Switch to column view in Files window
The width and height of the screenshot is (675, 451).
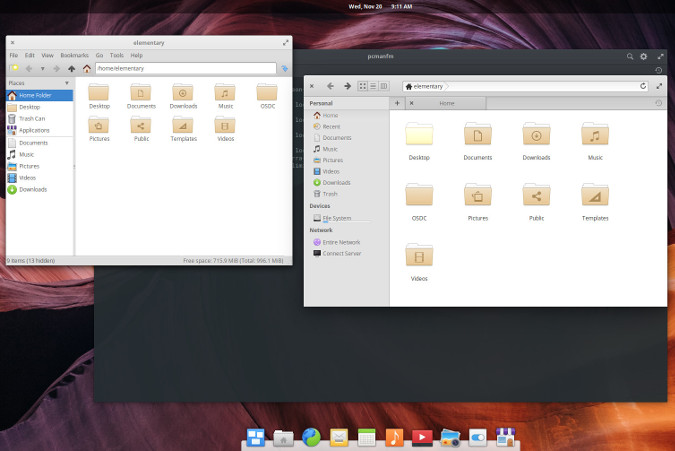click(383, 86)
